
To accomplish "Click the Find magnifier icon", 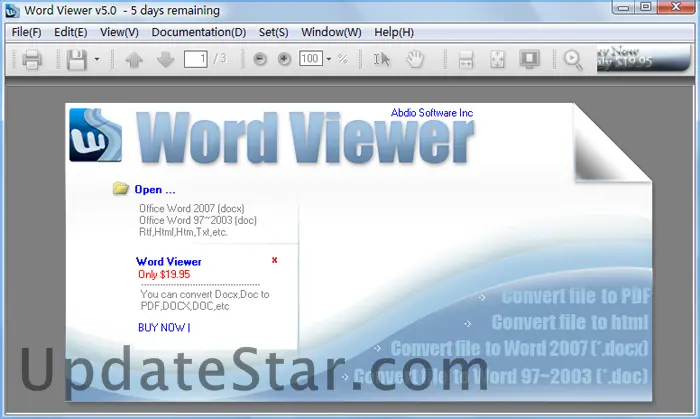I will (x=573, y=60).
